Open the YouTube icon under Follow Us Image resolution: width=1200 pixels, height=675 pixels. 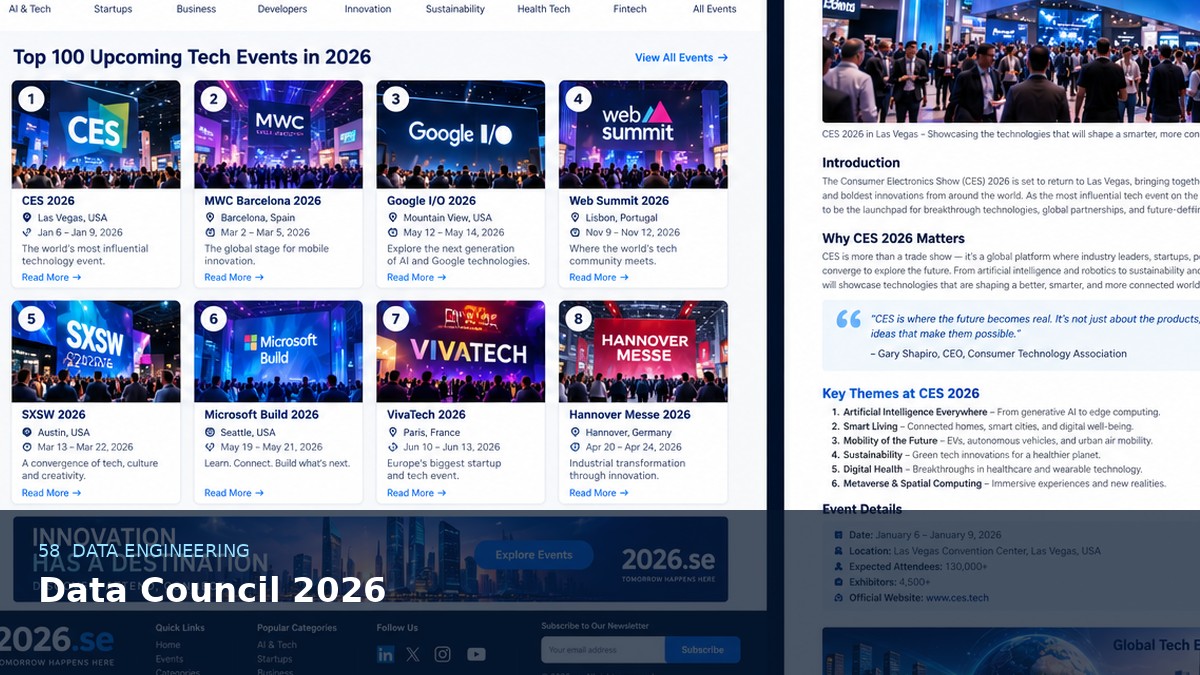pyautogui.click(x=476, y=654)
